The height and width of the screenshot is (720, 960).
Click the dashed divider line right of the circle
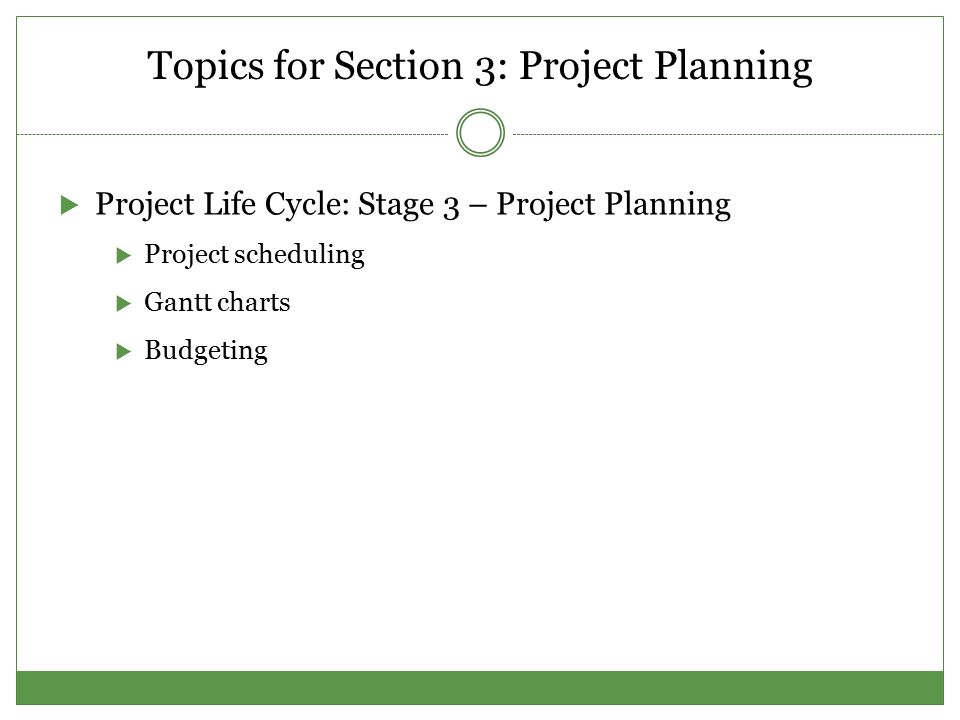click(x=728, y=134)
